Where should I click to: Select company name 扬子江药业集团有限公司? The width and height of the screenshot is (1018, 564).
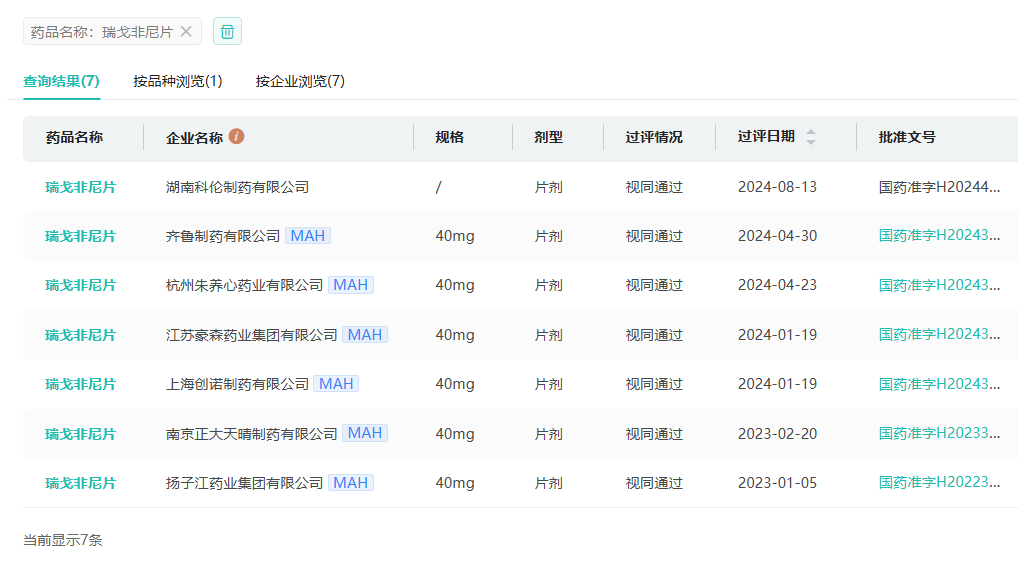click(244, 483)
